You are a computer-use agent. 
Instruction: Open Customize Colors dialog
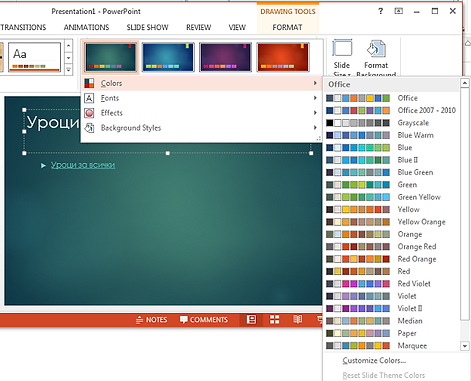pos(374,360)
